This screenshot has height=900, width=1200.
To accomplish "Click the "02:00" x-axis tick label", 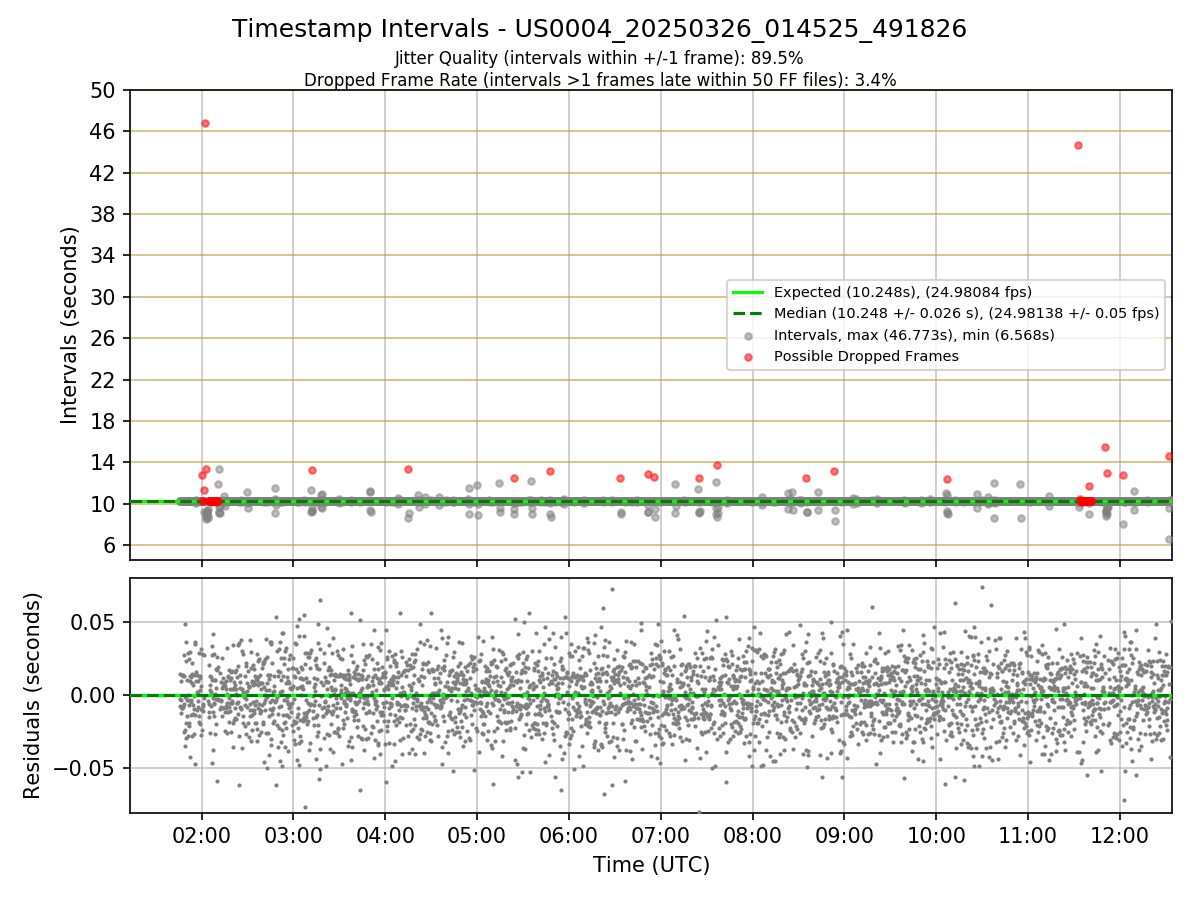I will tap(202, 834).
